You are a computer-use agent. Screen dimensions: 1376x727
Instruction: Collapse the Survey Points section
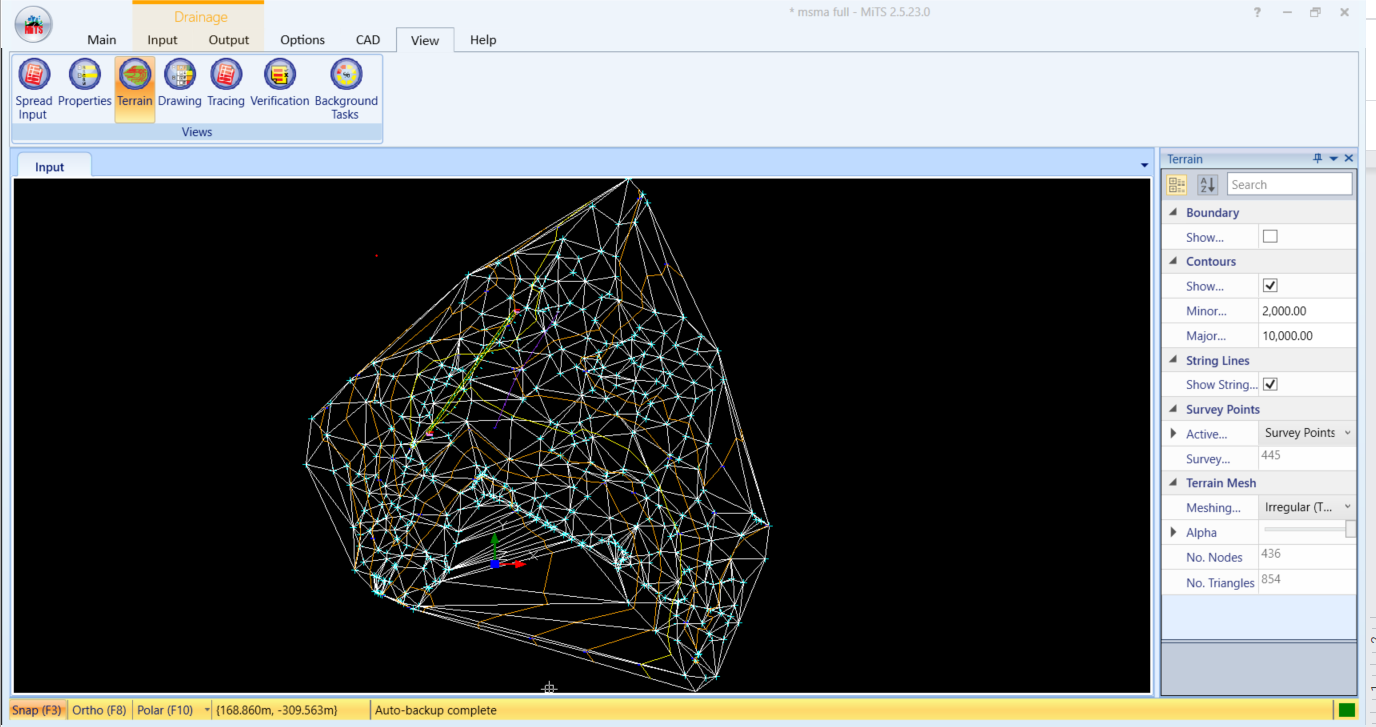coord(1173,410)
